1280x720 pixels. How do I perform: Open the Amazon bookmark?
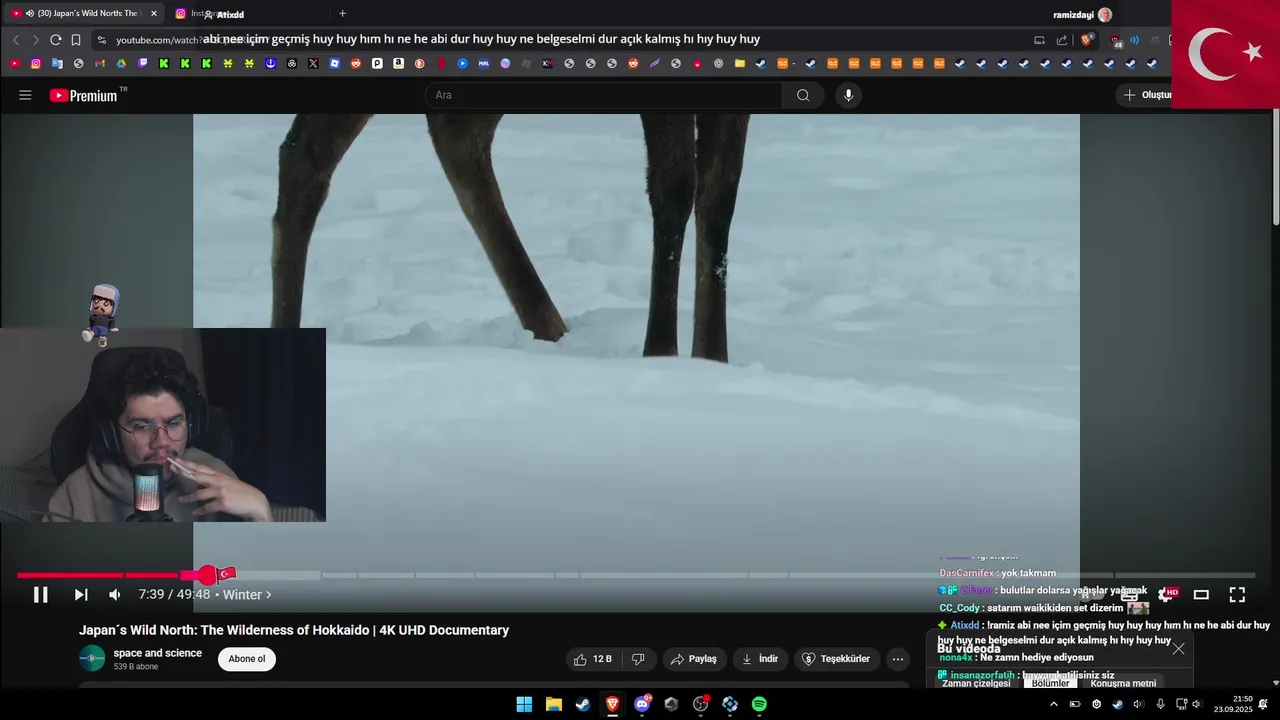click(x=398, y=63)
